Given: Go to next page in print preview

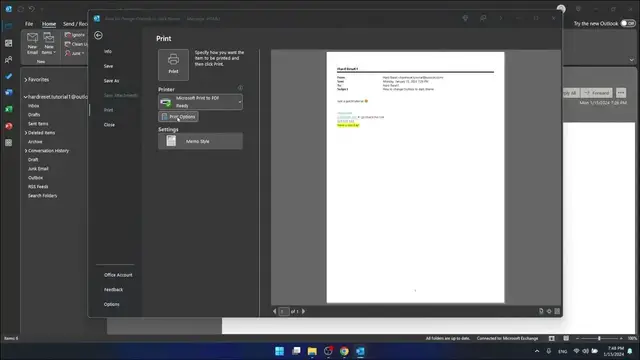Looking at the screenshot, I should coord(303,311).
